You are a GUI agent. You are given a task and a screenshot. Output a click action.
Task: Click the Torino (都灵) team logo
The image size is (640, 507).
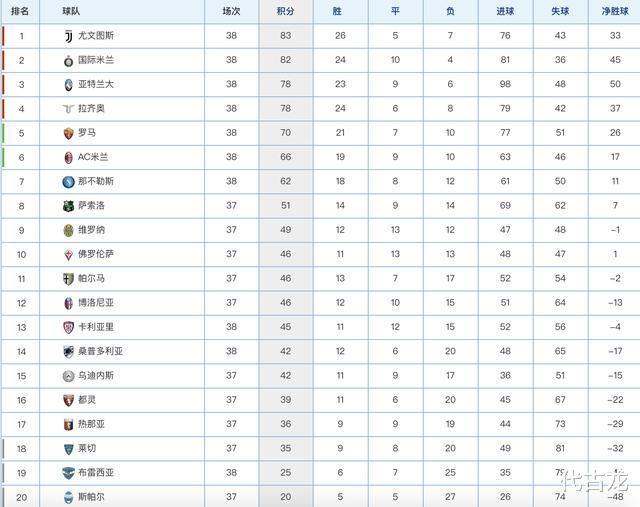pyautogui.click(x=68, y=399)
